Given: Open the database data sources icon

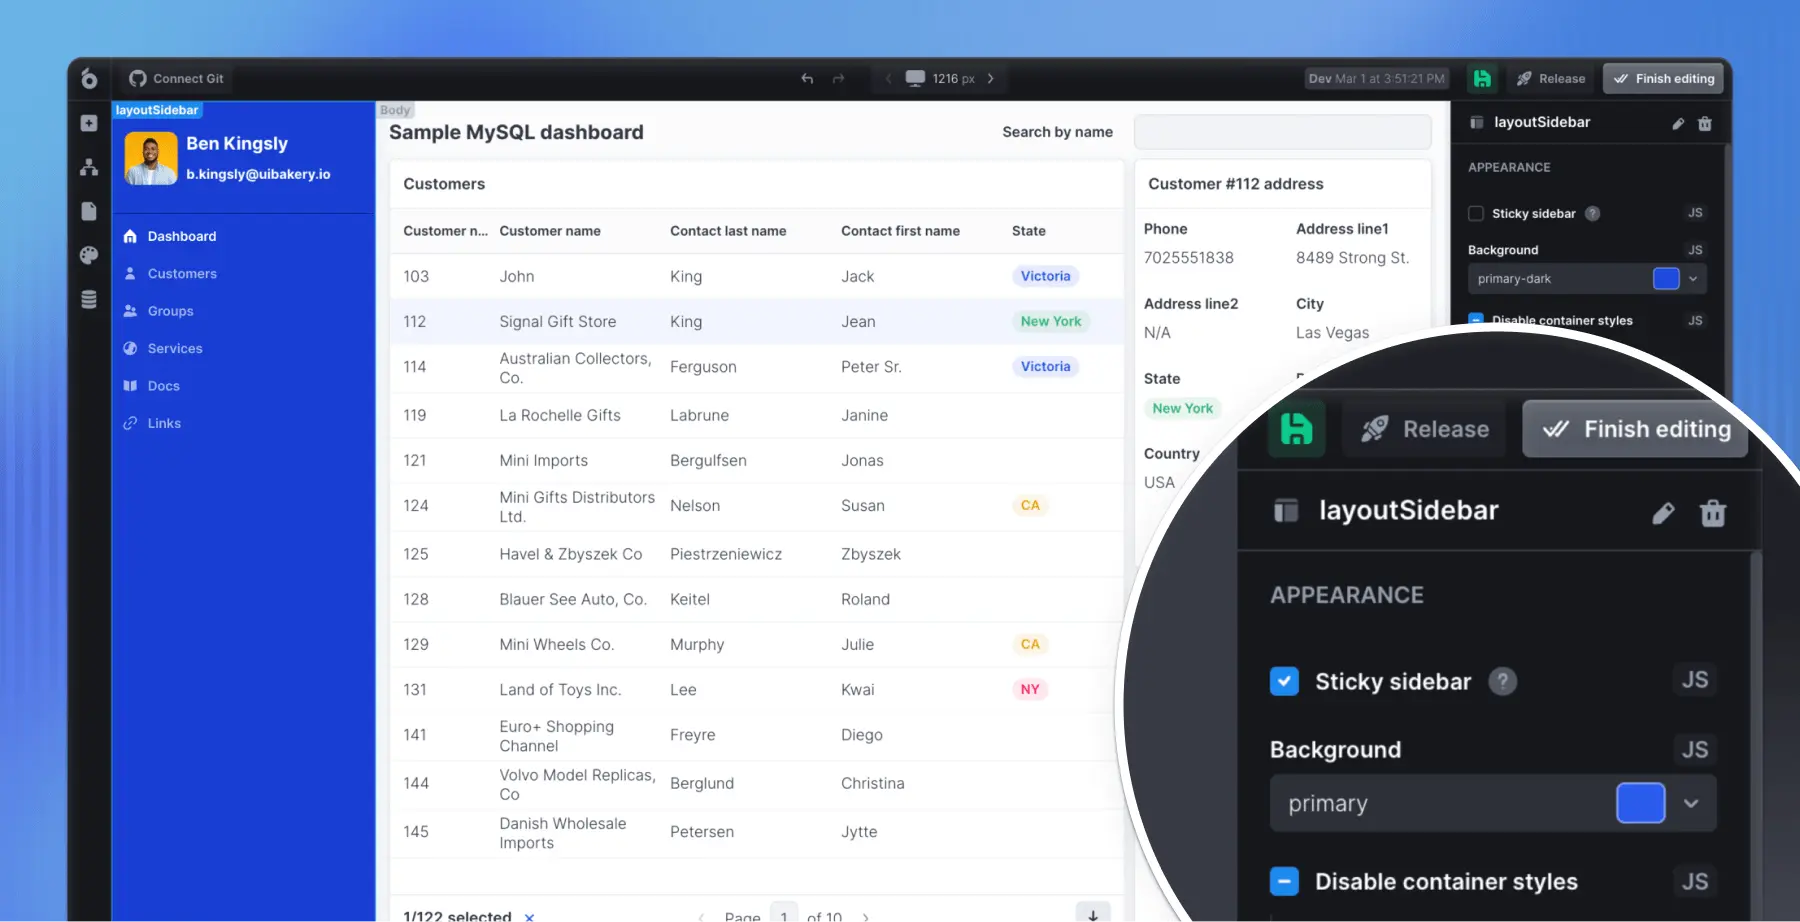Looking at the screenshot, I should coord(89,299).
